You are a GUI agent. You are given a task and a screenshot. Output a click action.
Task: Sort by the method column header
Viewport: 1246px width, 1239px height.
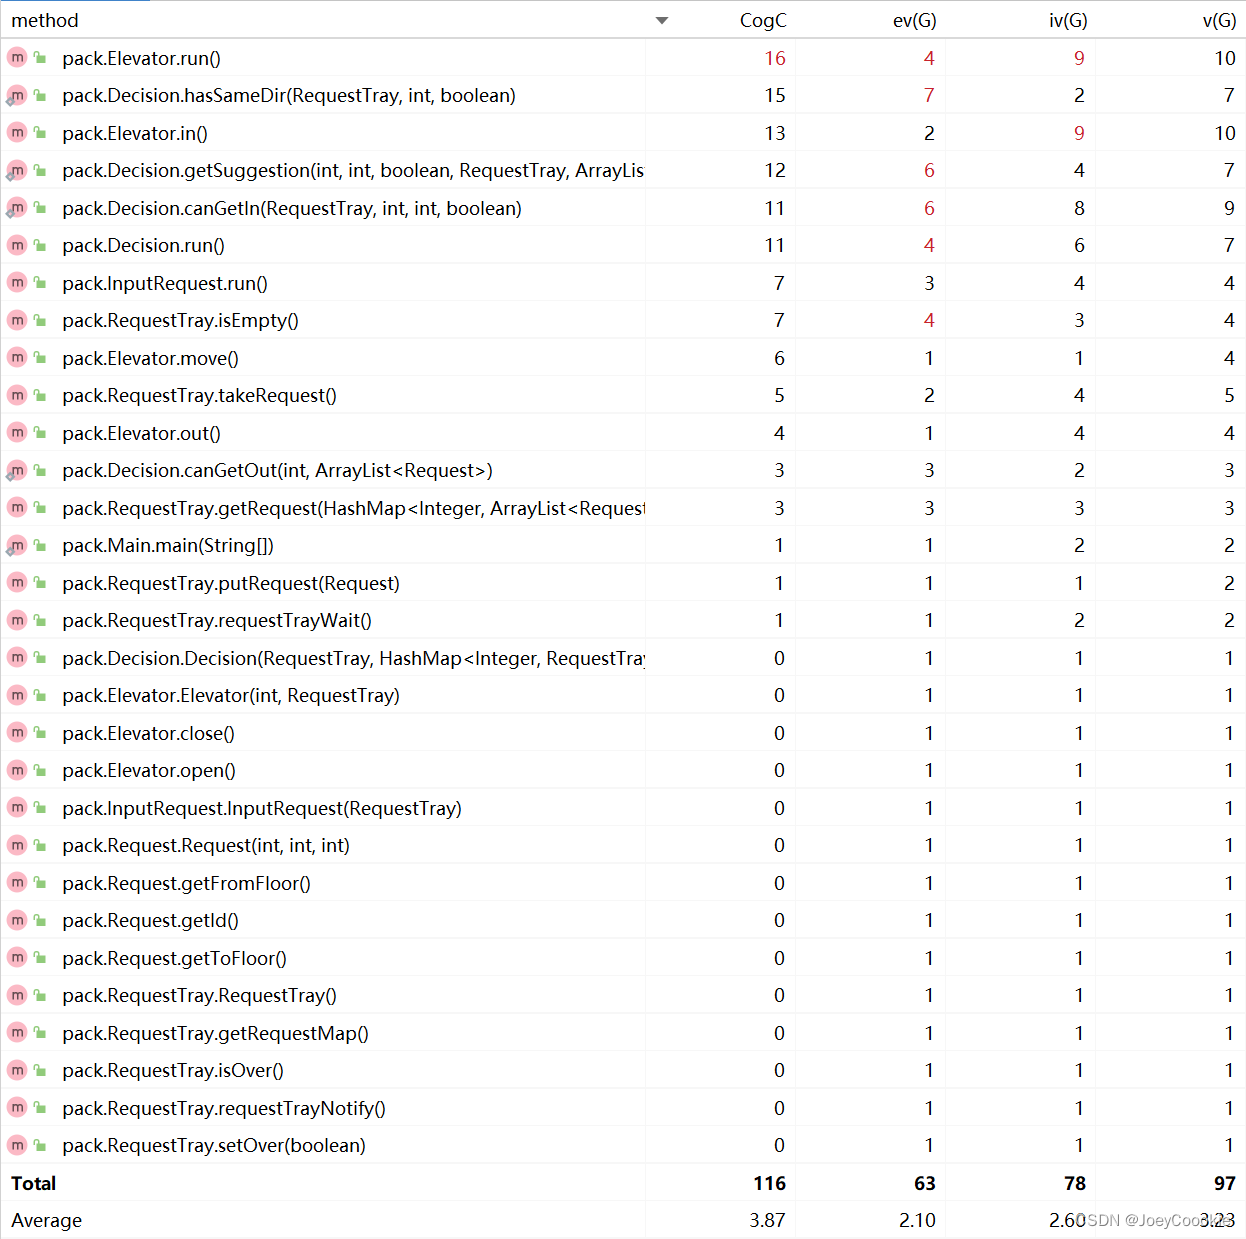tap(45, 20)
